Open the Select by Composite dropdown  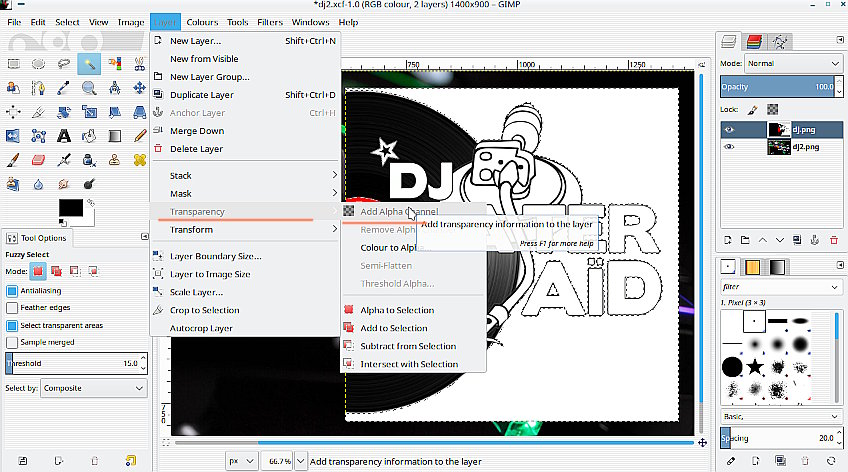[x=92, y=388]
